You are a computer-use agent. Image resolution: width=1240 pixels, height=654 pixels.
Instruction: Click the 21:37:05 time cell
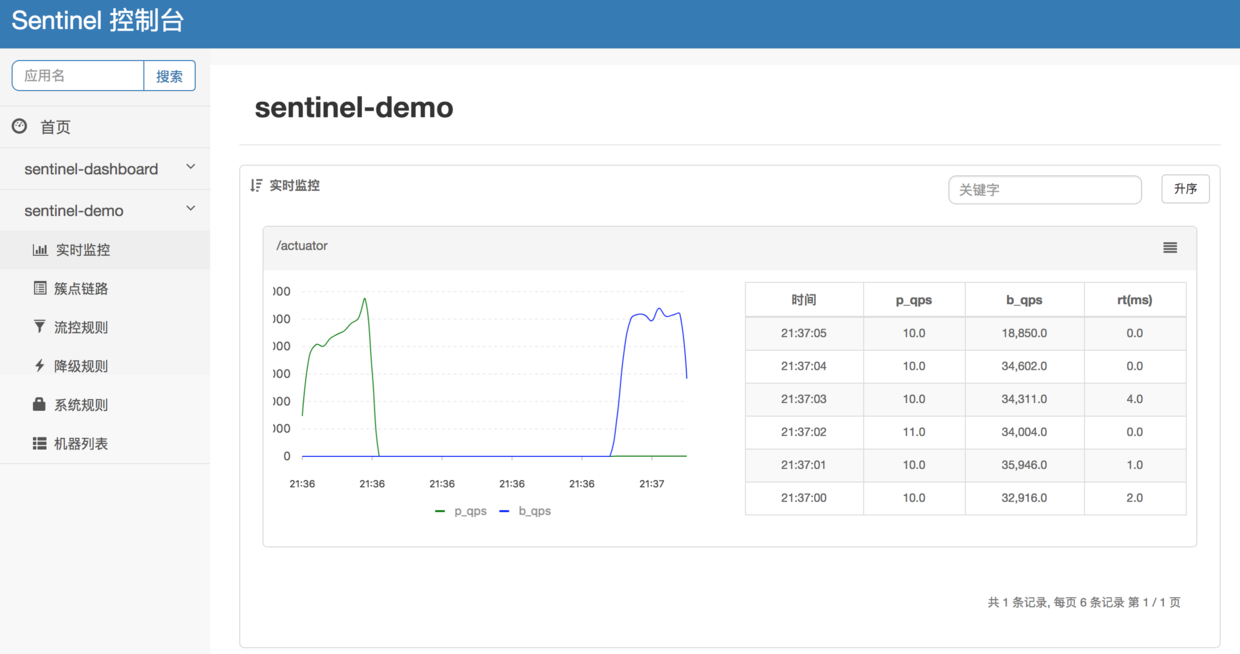coord(804,333)
